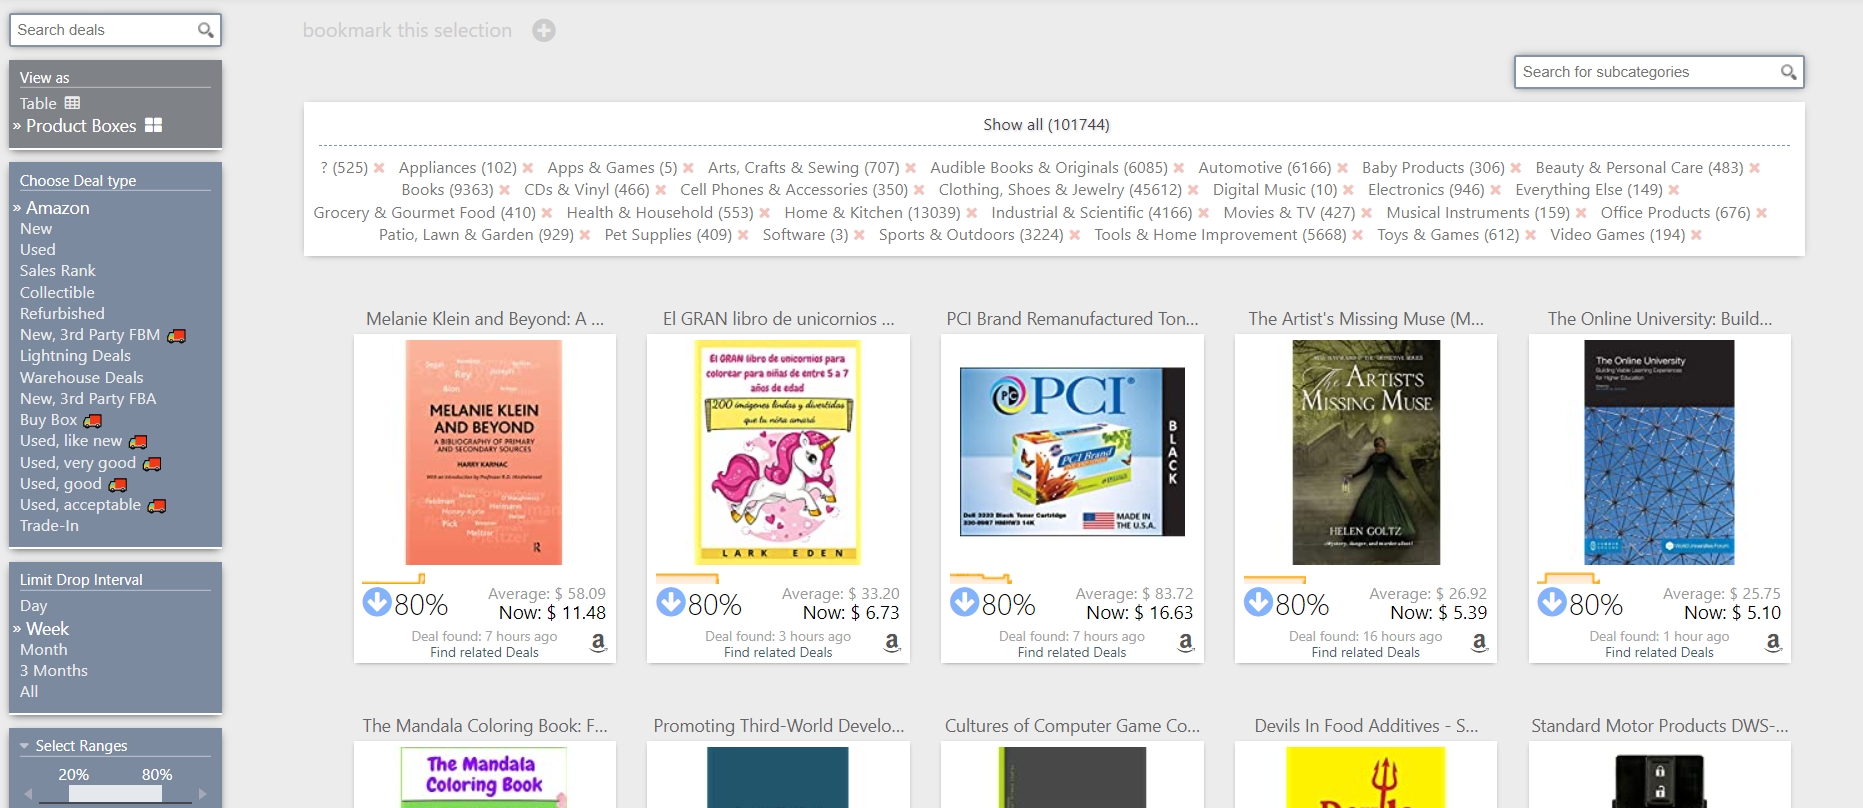Open the Industrial & Scientific category
This screenshot has height=808, width=1863.
tap(1092, 213)
